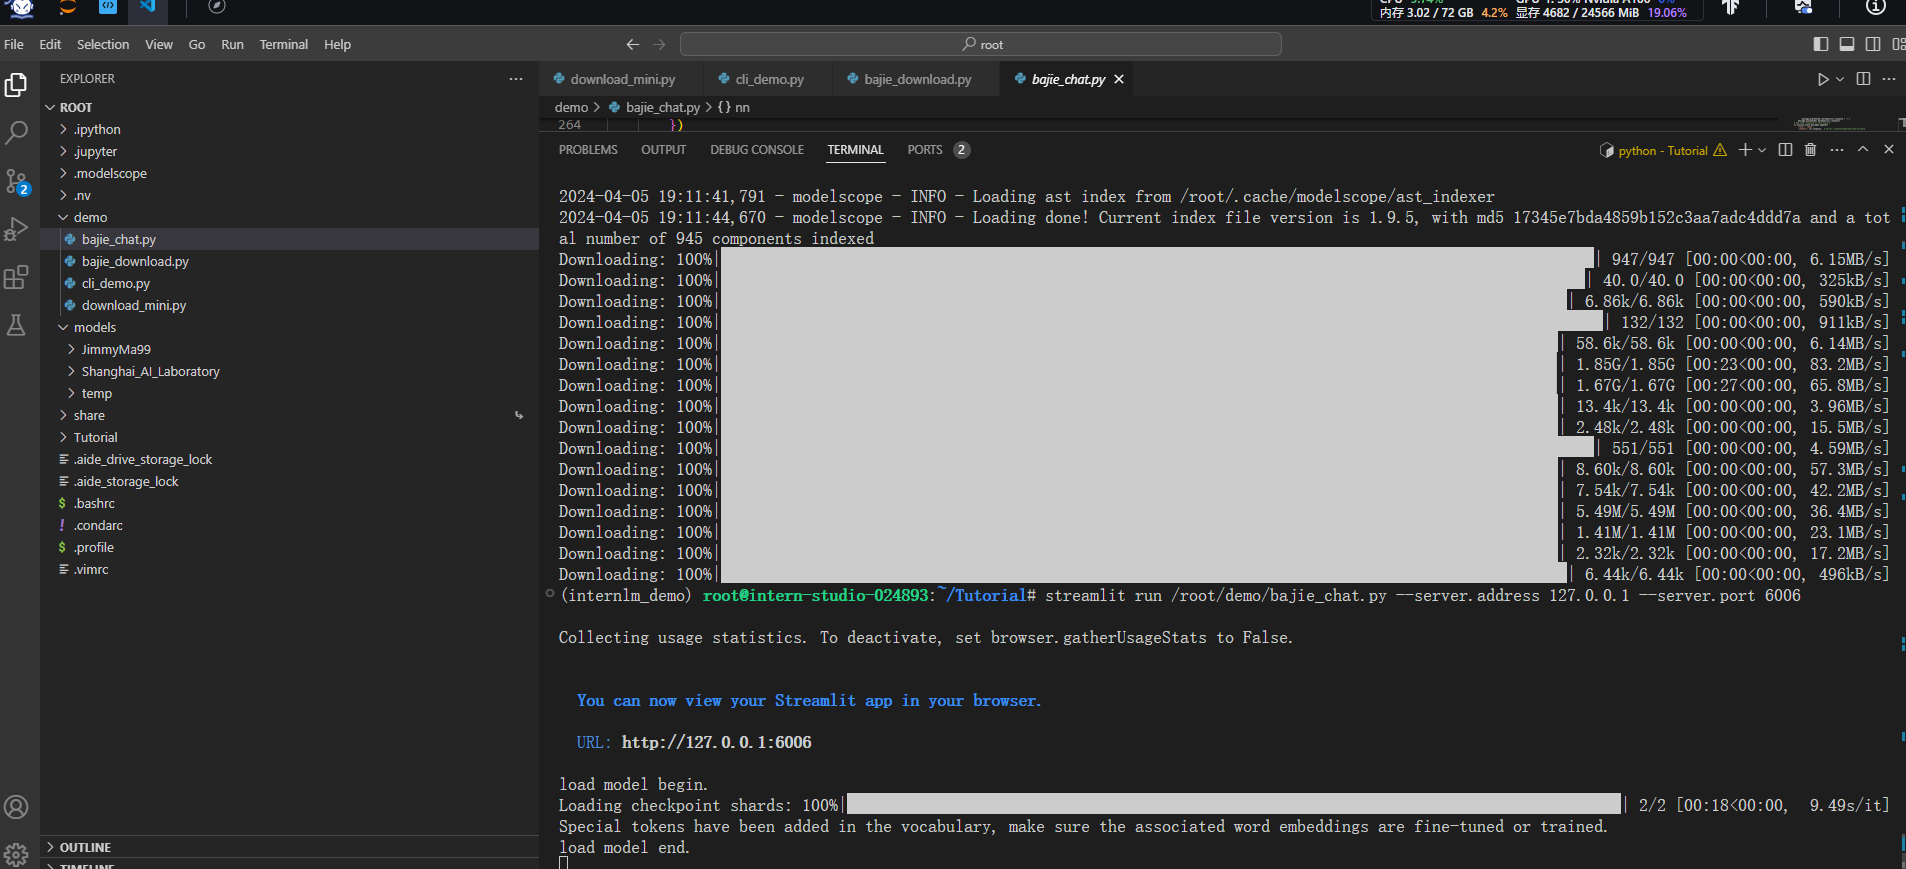The width and height of the screenshot is (1906, 869).
Task: Click the compass icon in top bar
Action: click(217, 7)
